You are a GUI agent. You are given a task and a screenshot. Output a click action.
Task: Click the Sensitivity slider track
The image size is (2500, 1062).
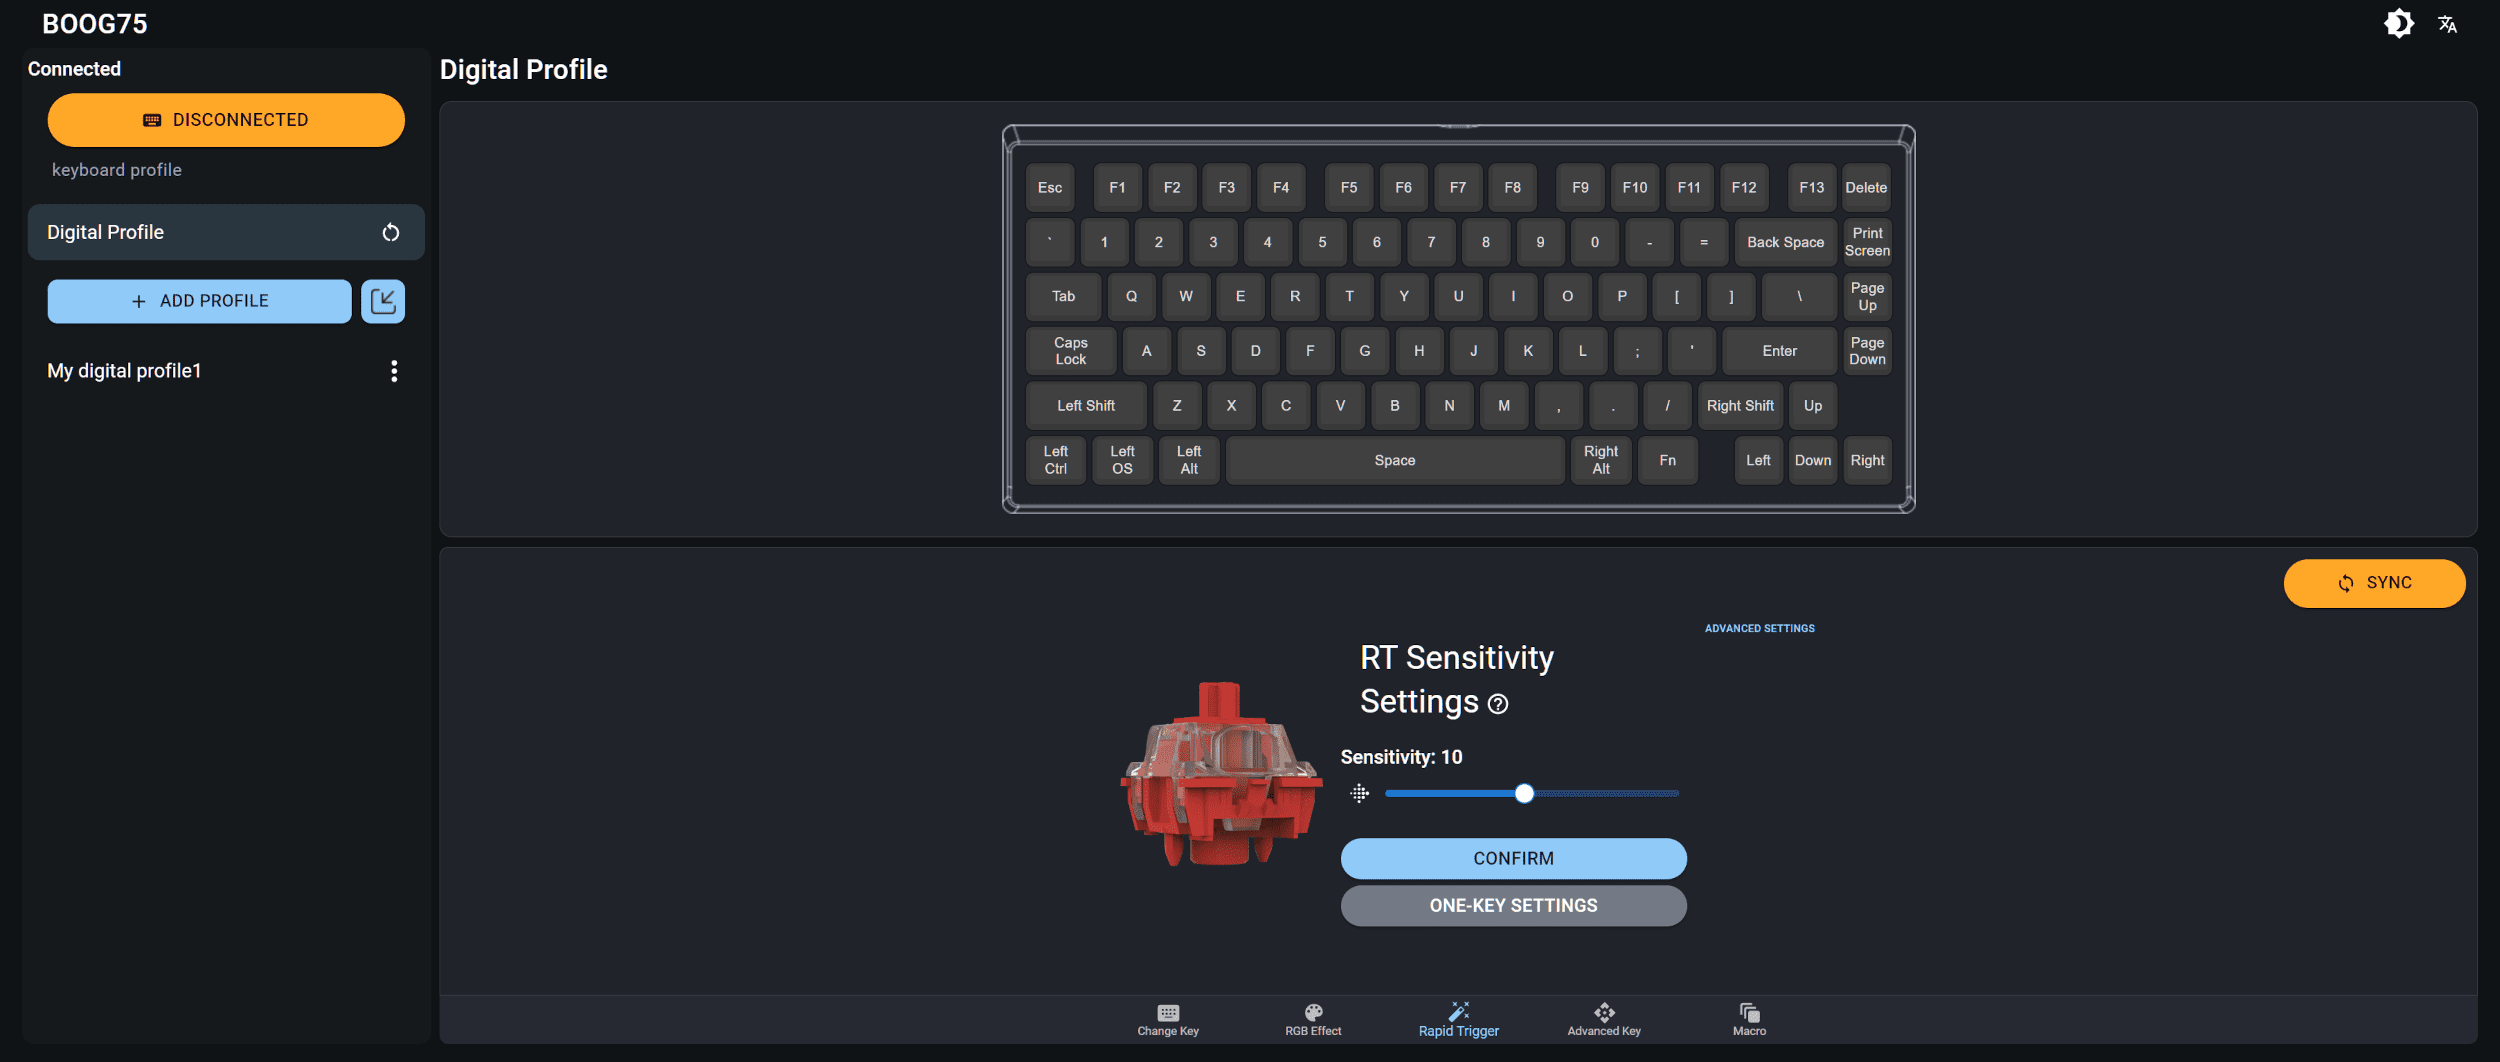pyautogui.click(x=1531, y=793)
